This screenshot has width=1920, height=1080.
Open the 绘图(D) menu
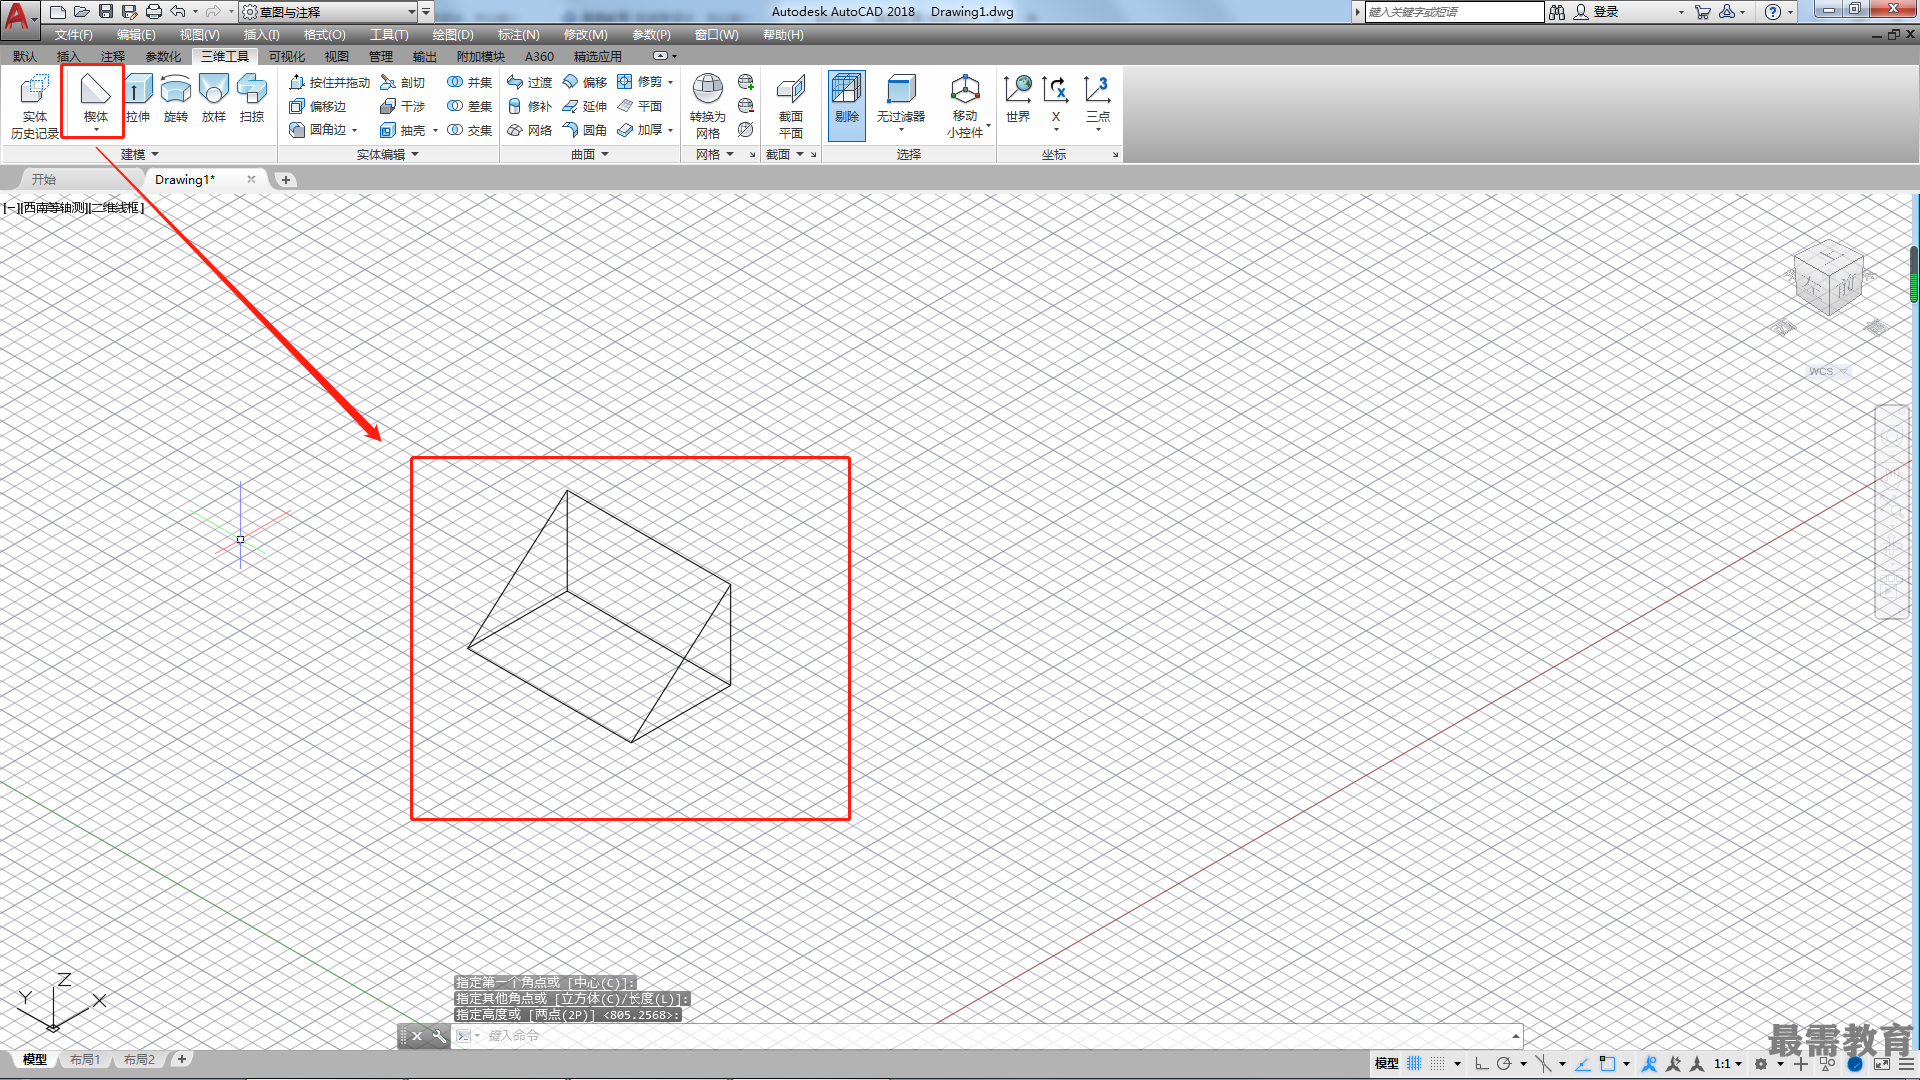[453, 34]
